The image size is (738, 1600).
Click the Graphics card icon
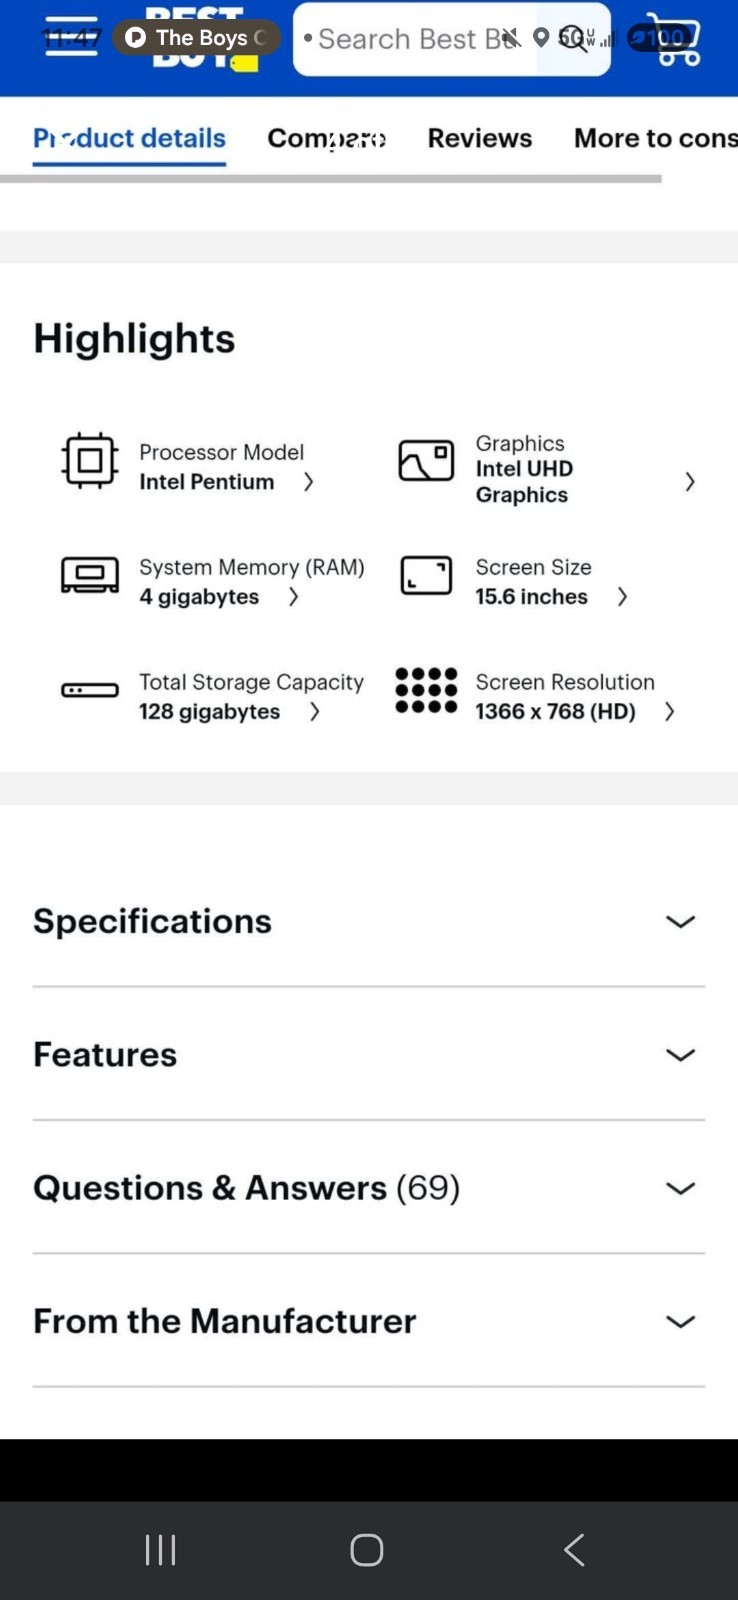[426, 461]
